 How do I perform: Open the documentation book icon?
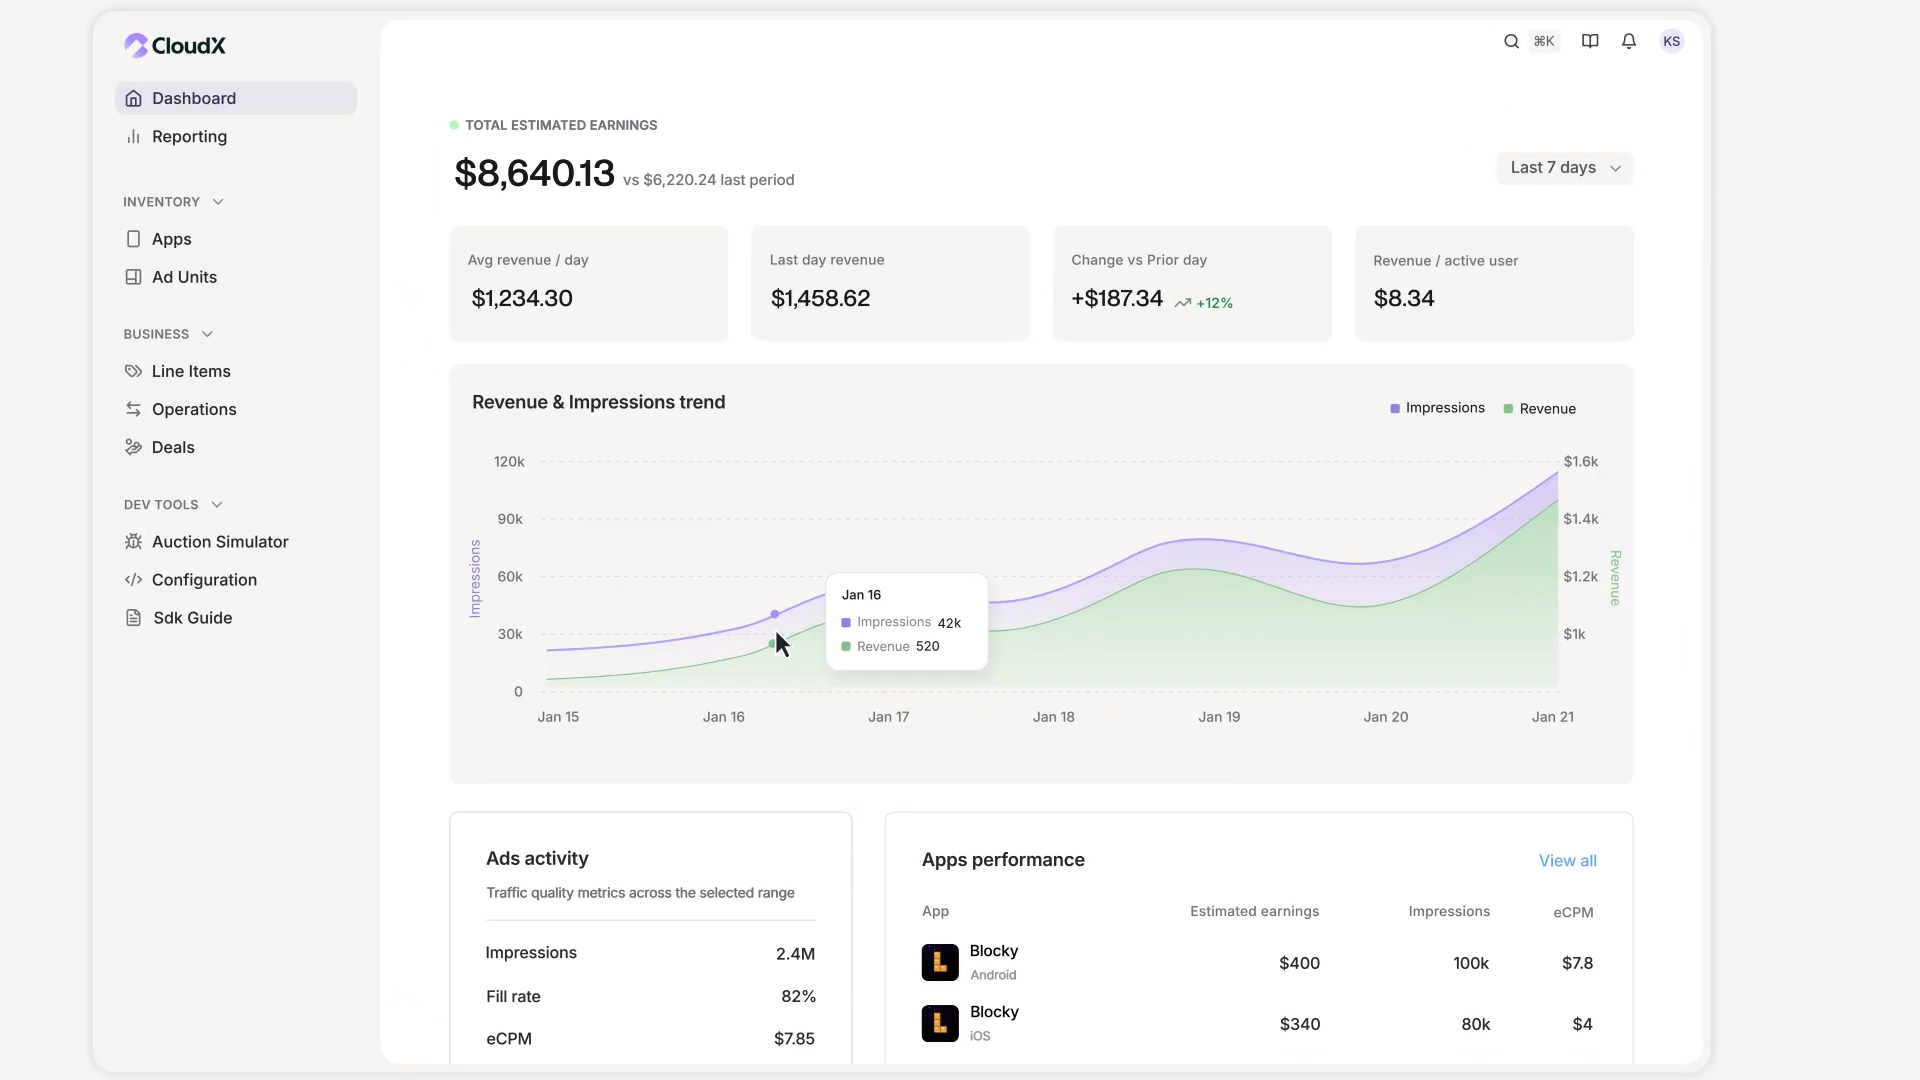pos(1590,41)
